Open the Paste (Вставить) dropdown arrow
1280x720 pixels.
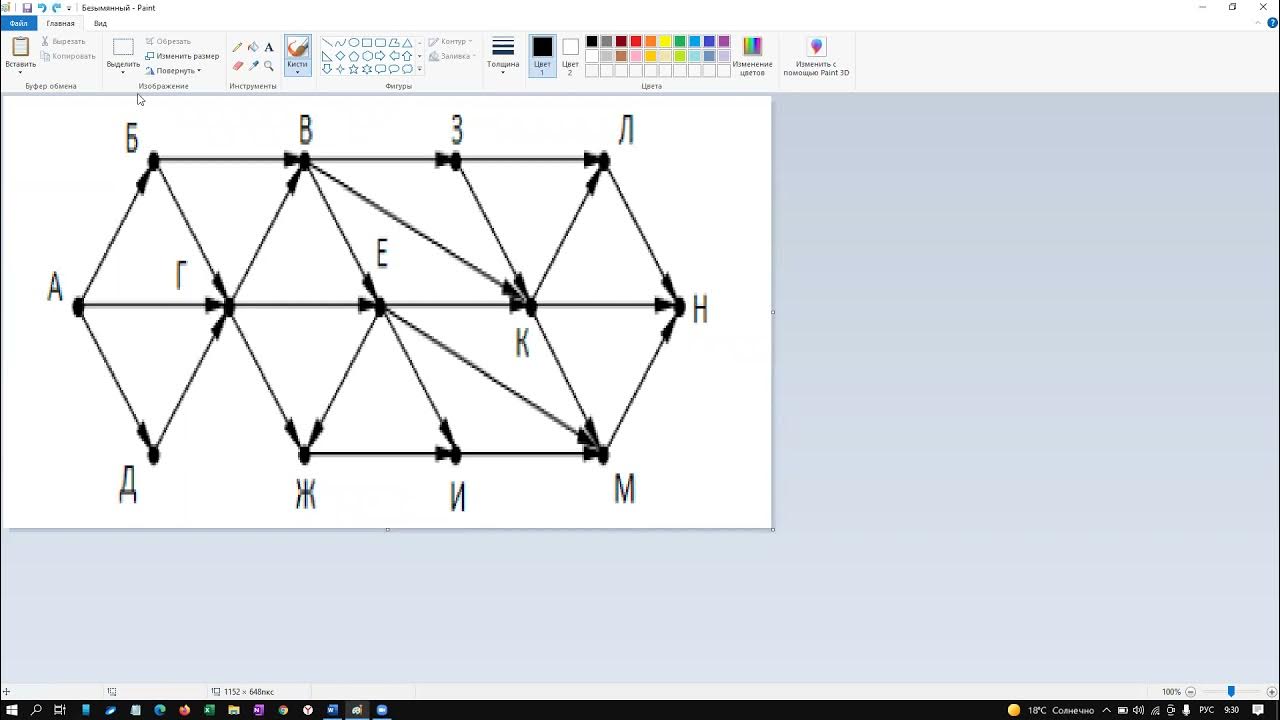(20, 72)
